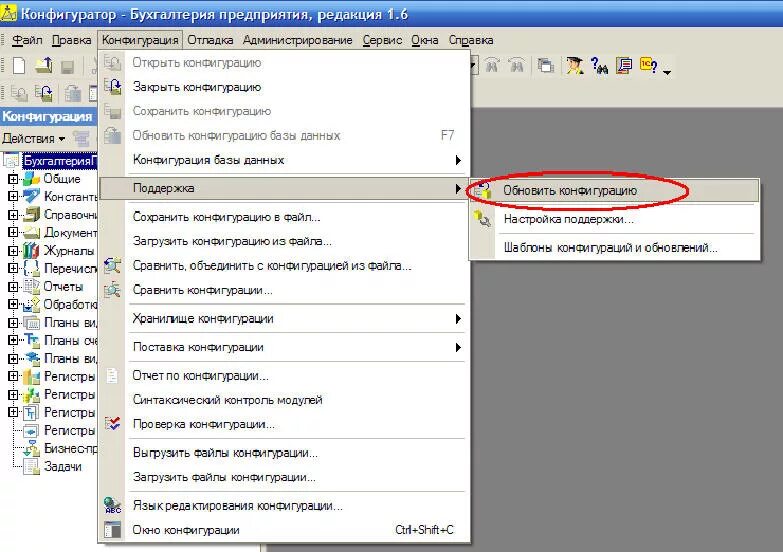Choose Отчет по конфигурации... entry
The image size is (783, 552).
click(284, 375)
